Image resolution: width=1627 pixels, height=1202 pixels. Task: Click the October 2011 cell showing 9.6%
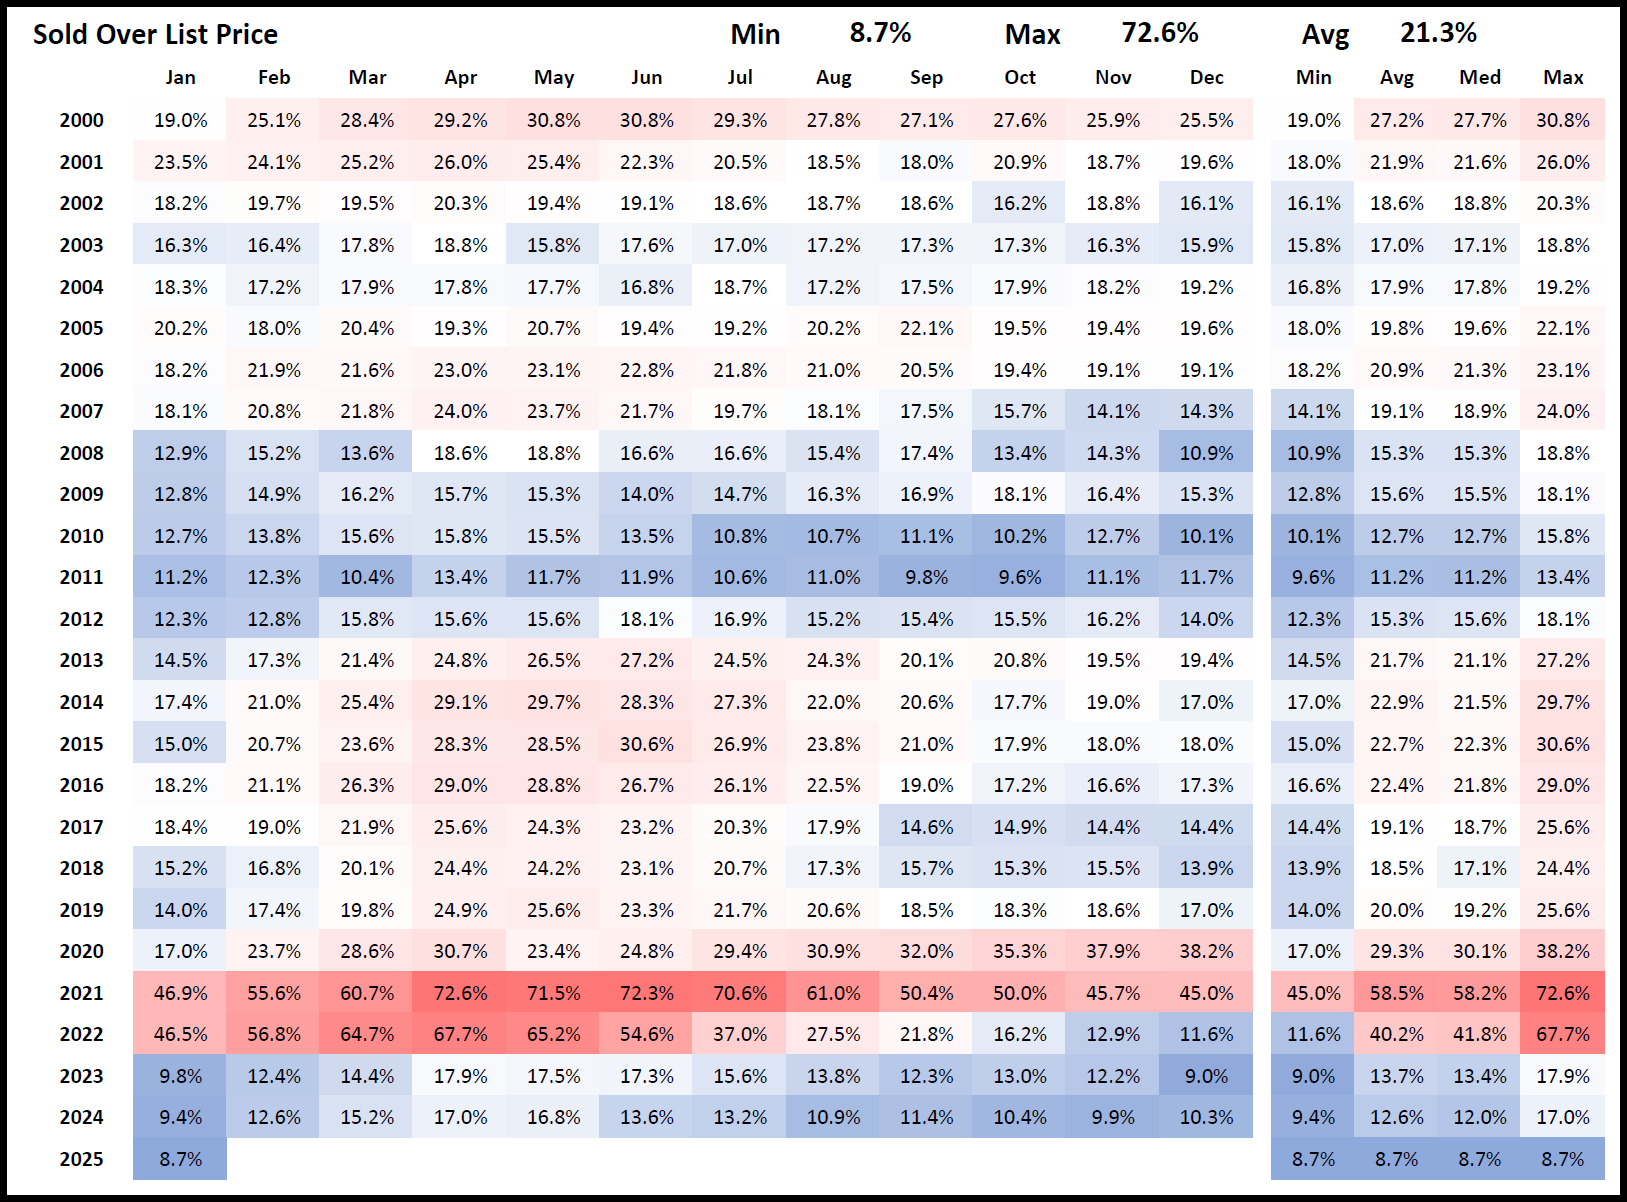(x=1019, y=577)
